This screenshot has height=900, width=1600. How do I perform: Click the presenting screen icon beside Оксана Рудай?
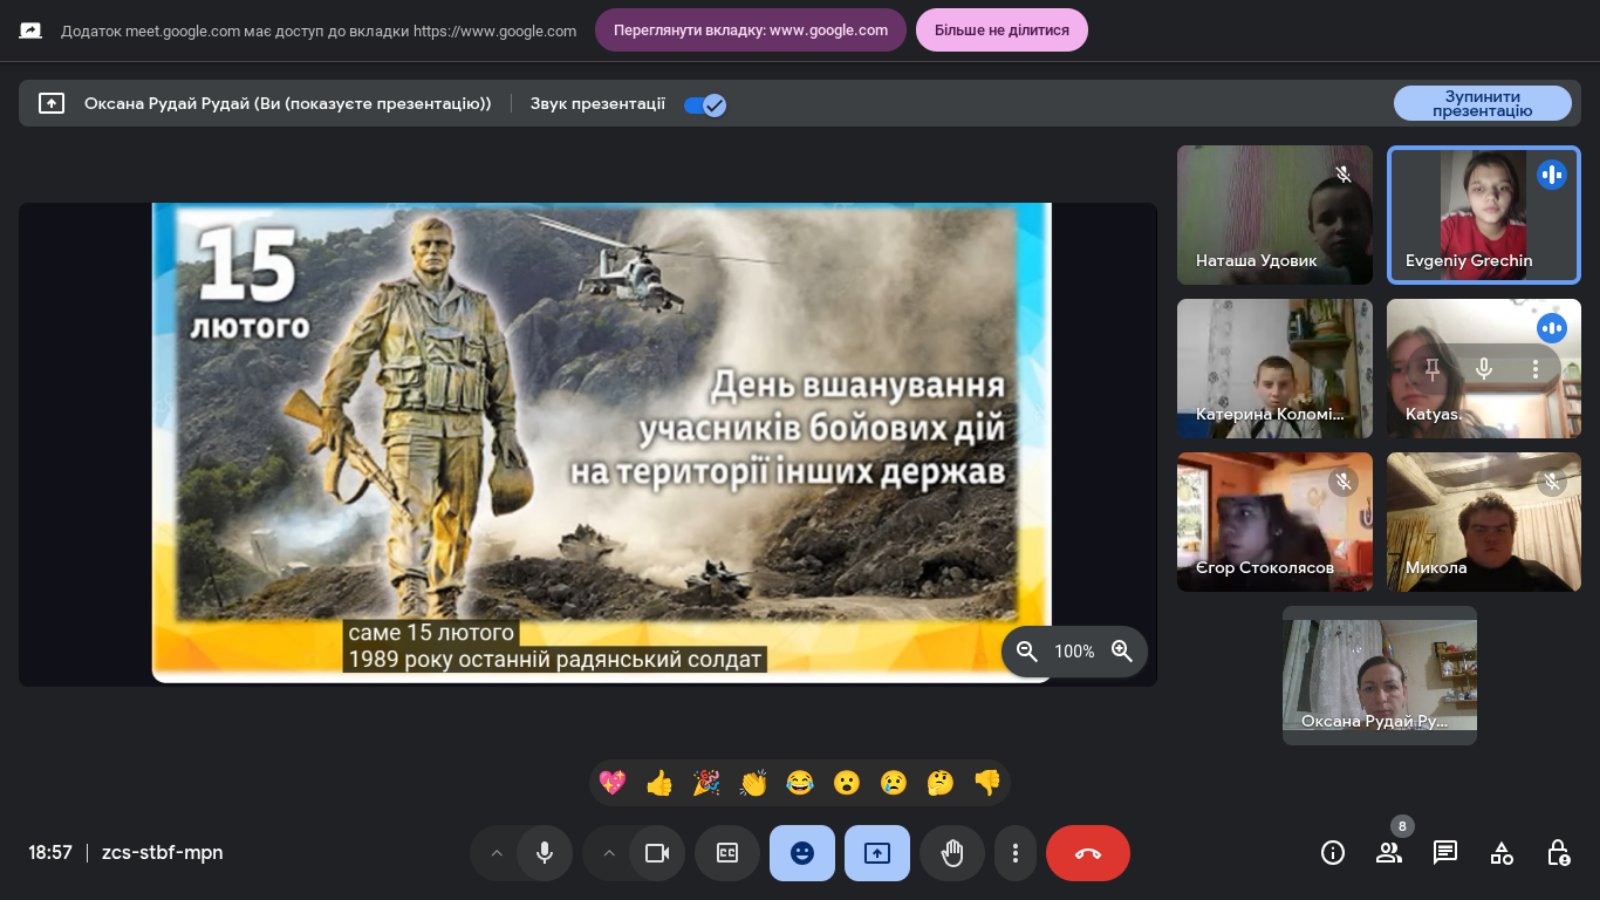(x=51, y=103)
